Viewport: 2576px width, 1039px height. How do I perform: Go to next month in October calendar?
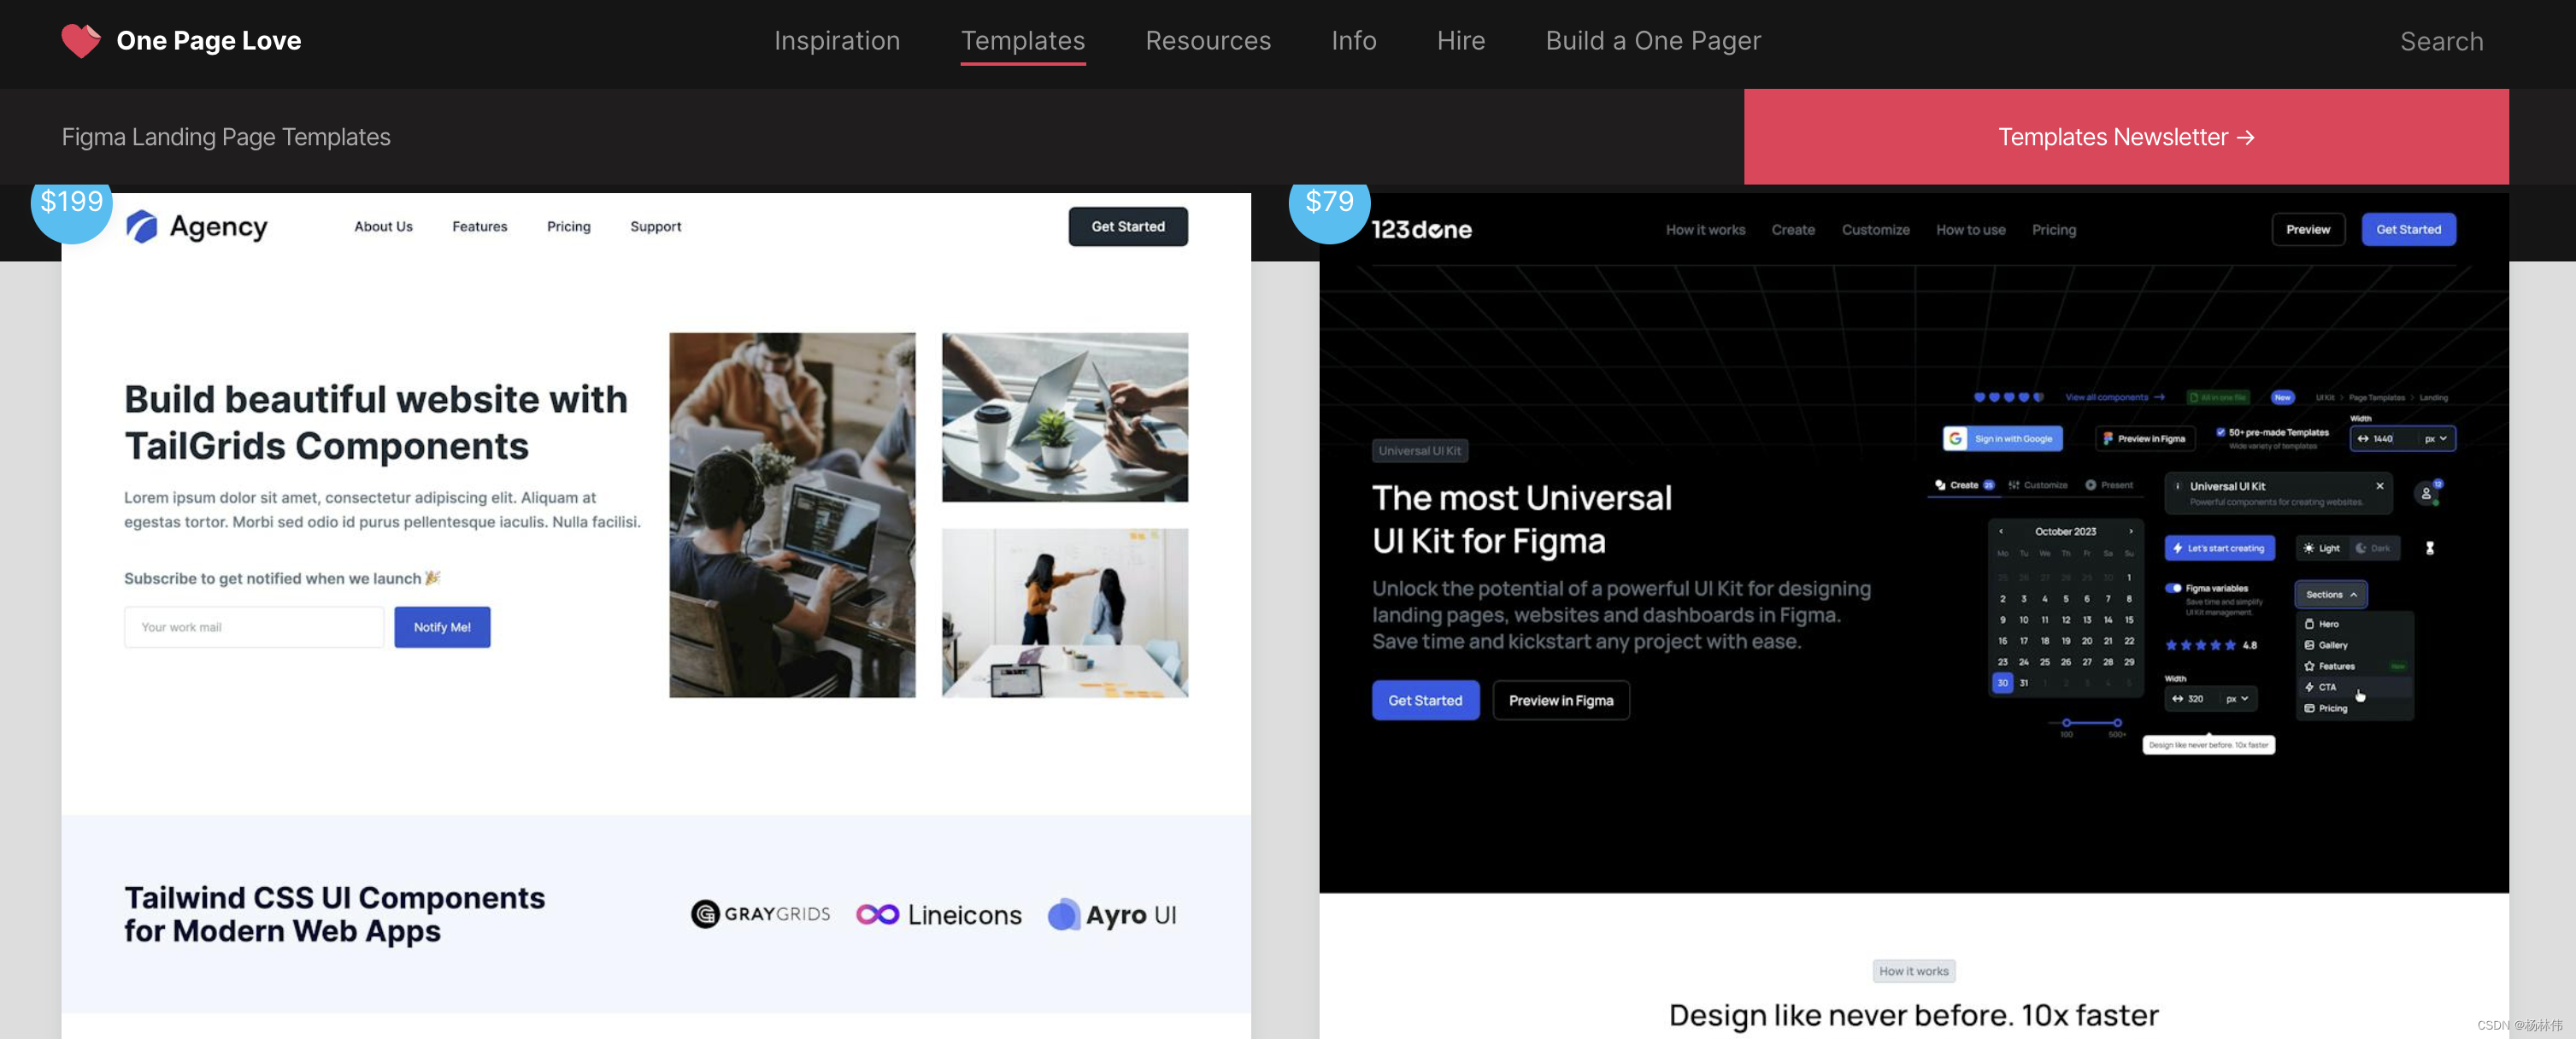2131,531
